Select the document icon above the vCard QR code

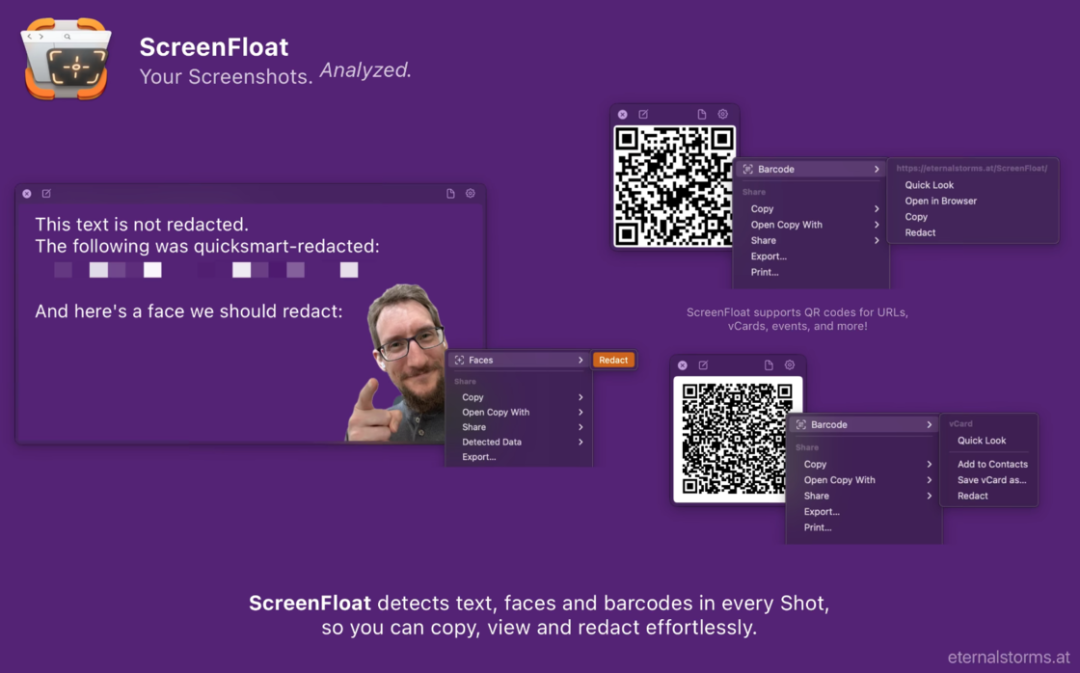coord(769,365)
